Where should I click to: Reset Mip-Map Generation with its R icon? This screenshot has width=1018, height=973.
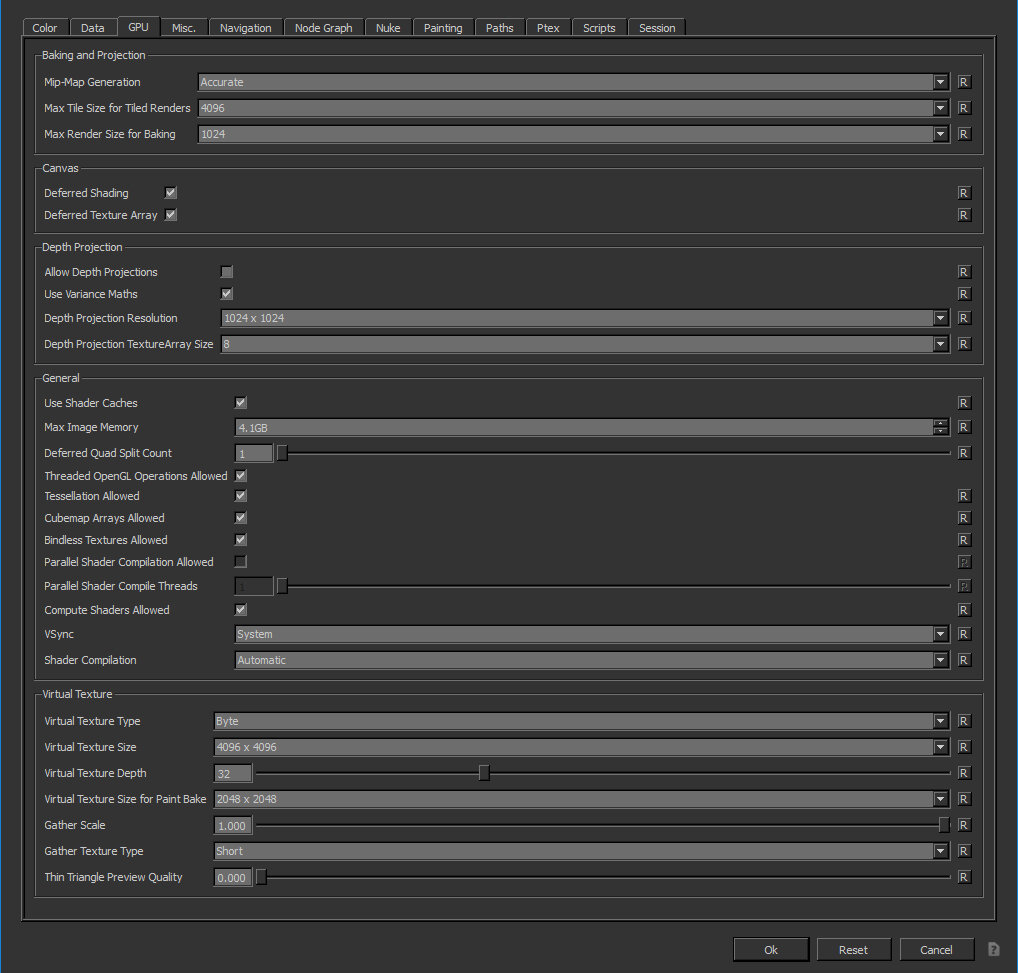tap(964, 82)
